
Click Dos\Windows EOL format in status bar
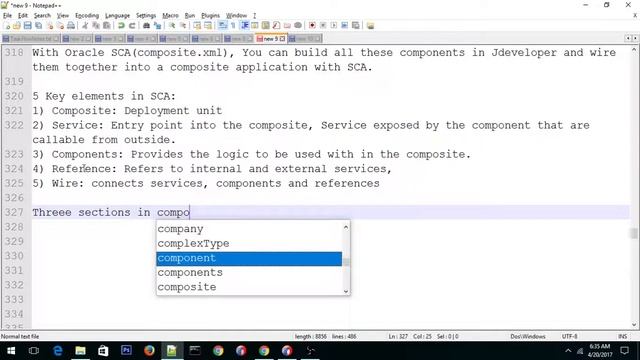click(527, 336)
